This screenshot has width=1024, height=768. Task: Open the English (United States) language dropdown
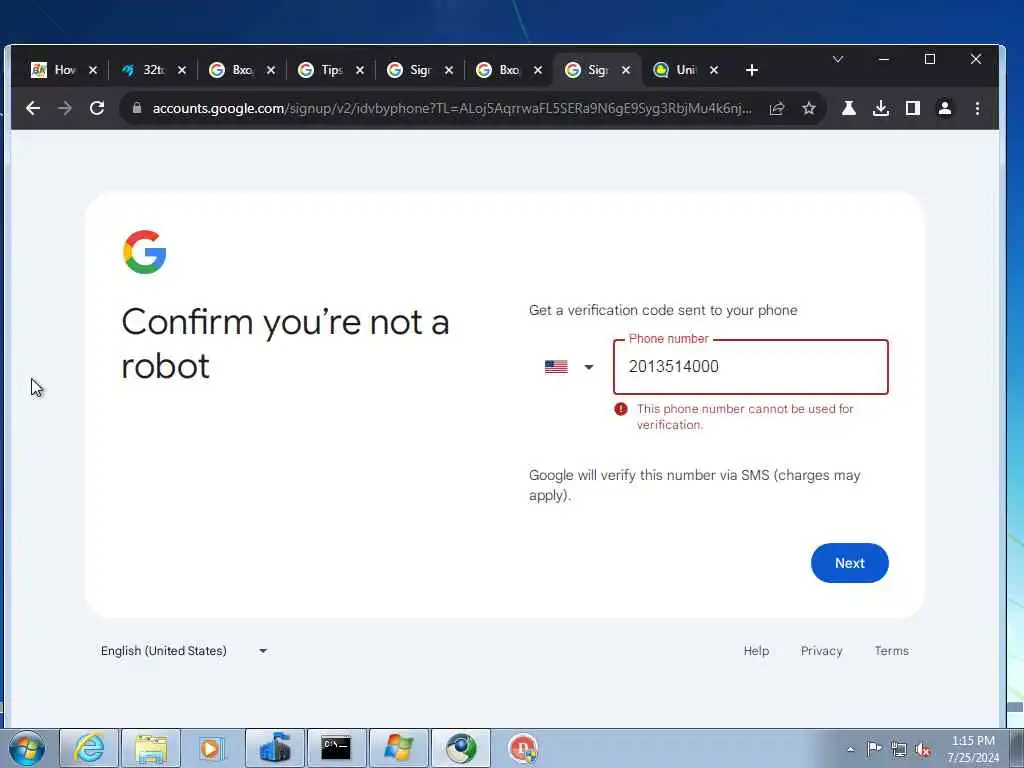coord(184,650)
